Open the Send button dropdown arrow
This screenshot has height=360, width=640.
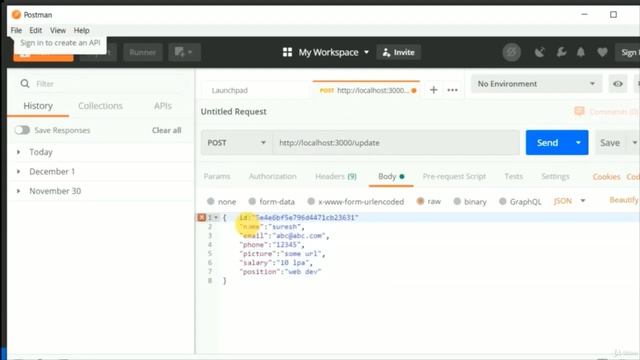(578, 143)
